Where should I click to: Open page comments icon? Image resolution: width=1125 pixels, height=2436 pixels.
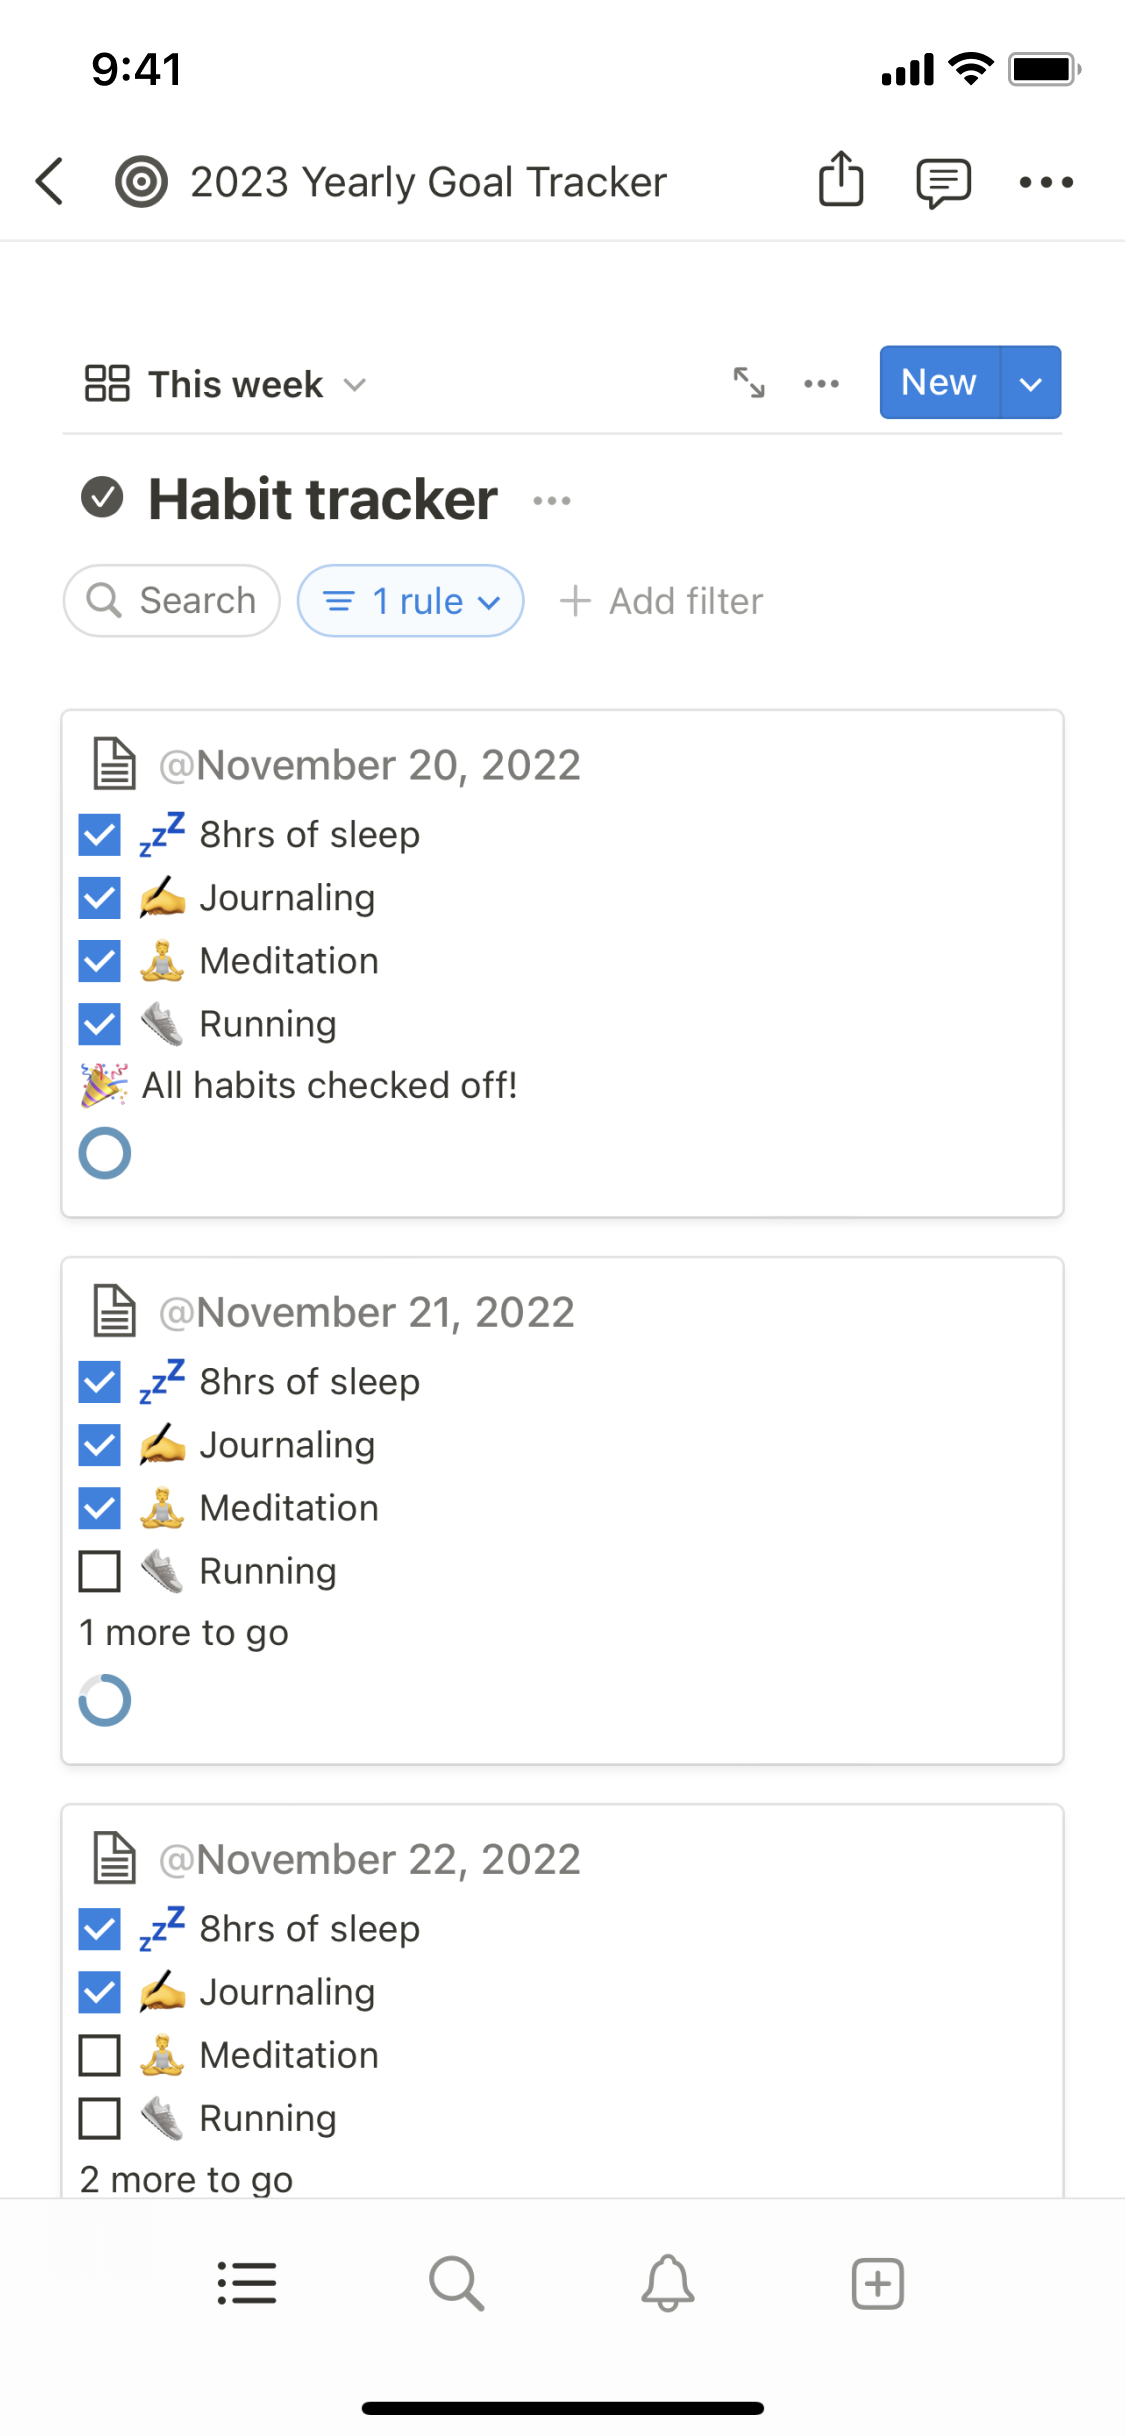pyautogui.click(x=943, y=182)
